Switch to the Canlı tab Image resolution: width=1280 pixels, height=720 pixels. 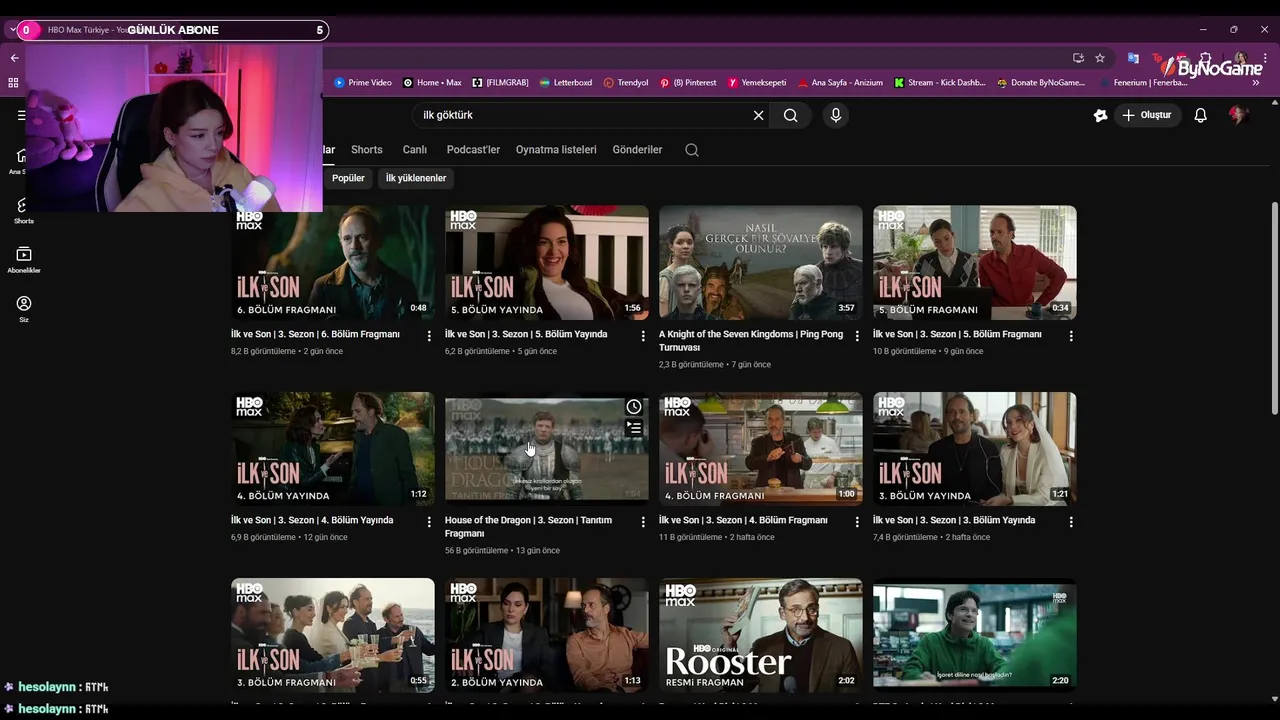414,150
